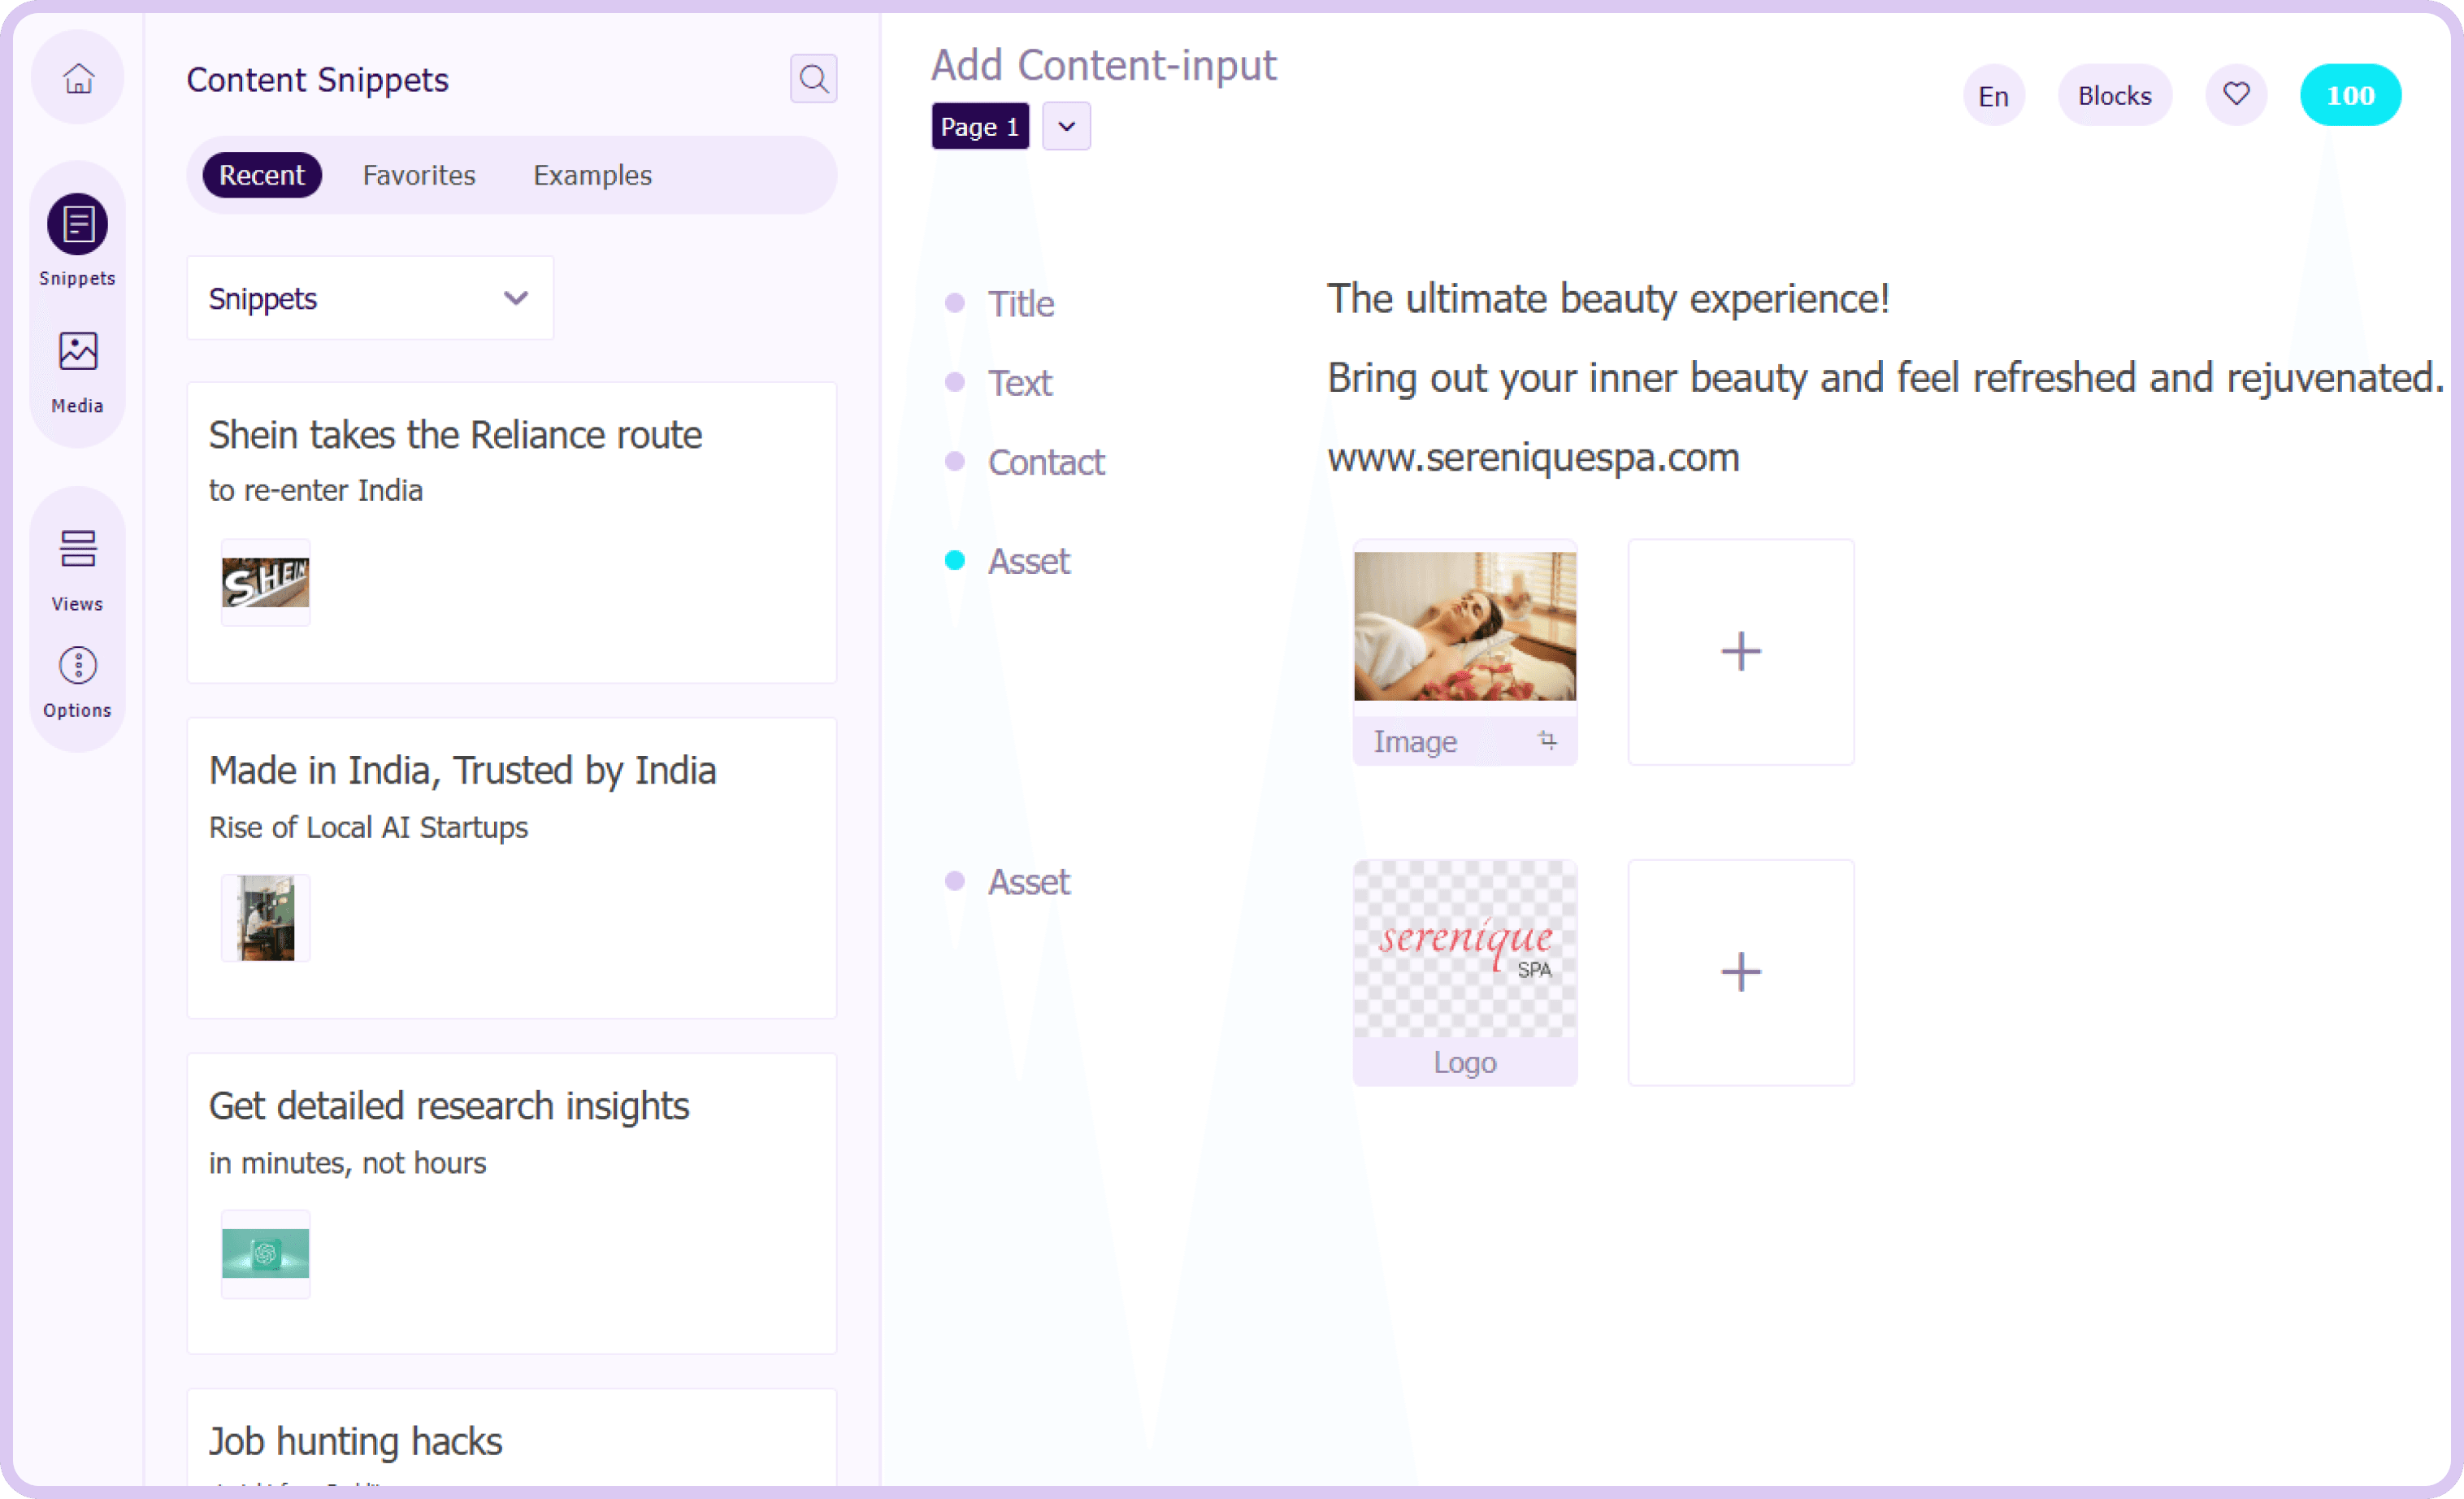Expand the page selector chevron
The width and height of the screenshot is (2464, 1499).
1067,127
